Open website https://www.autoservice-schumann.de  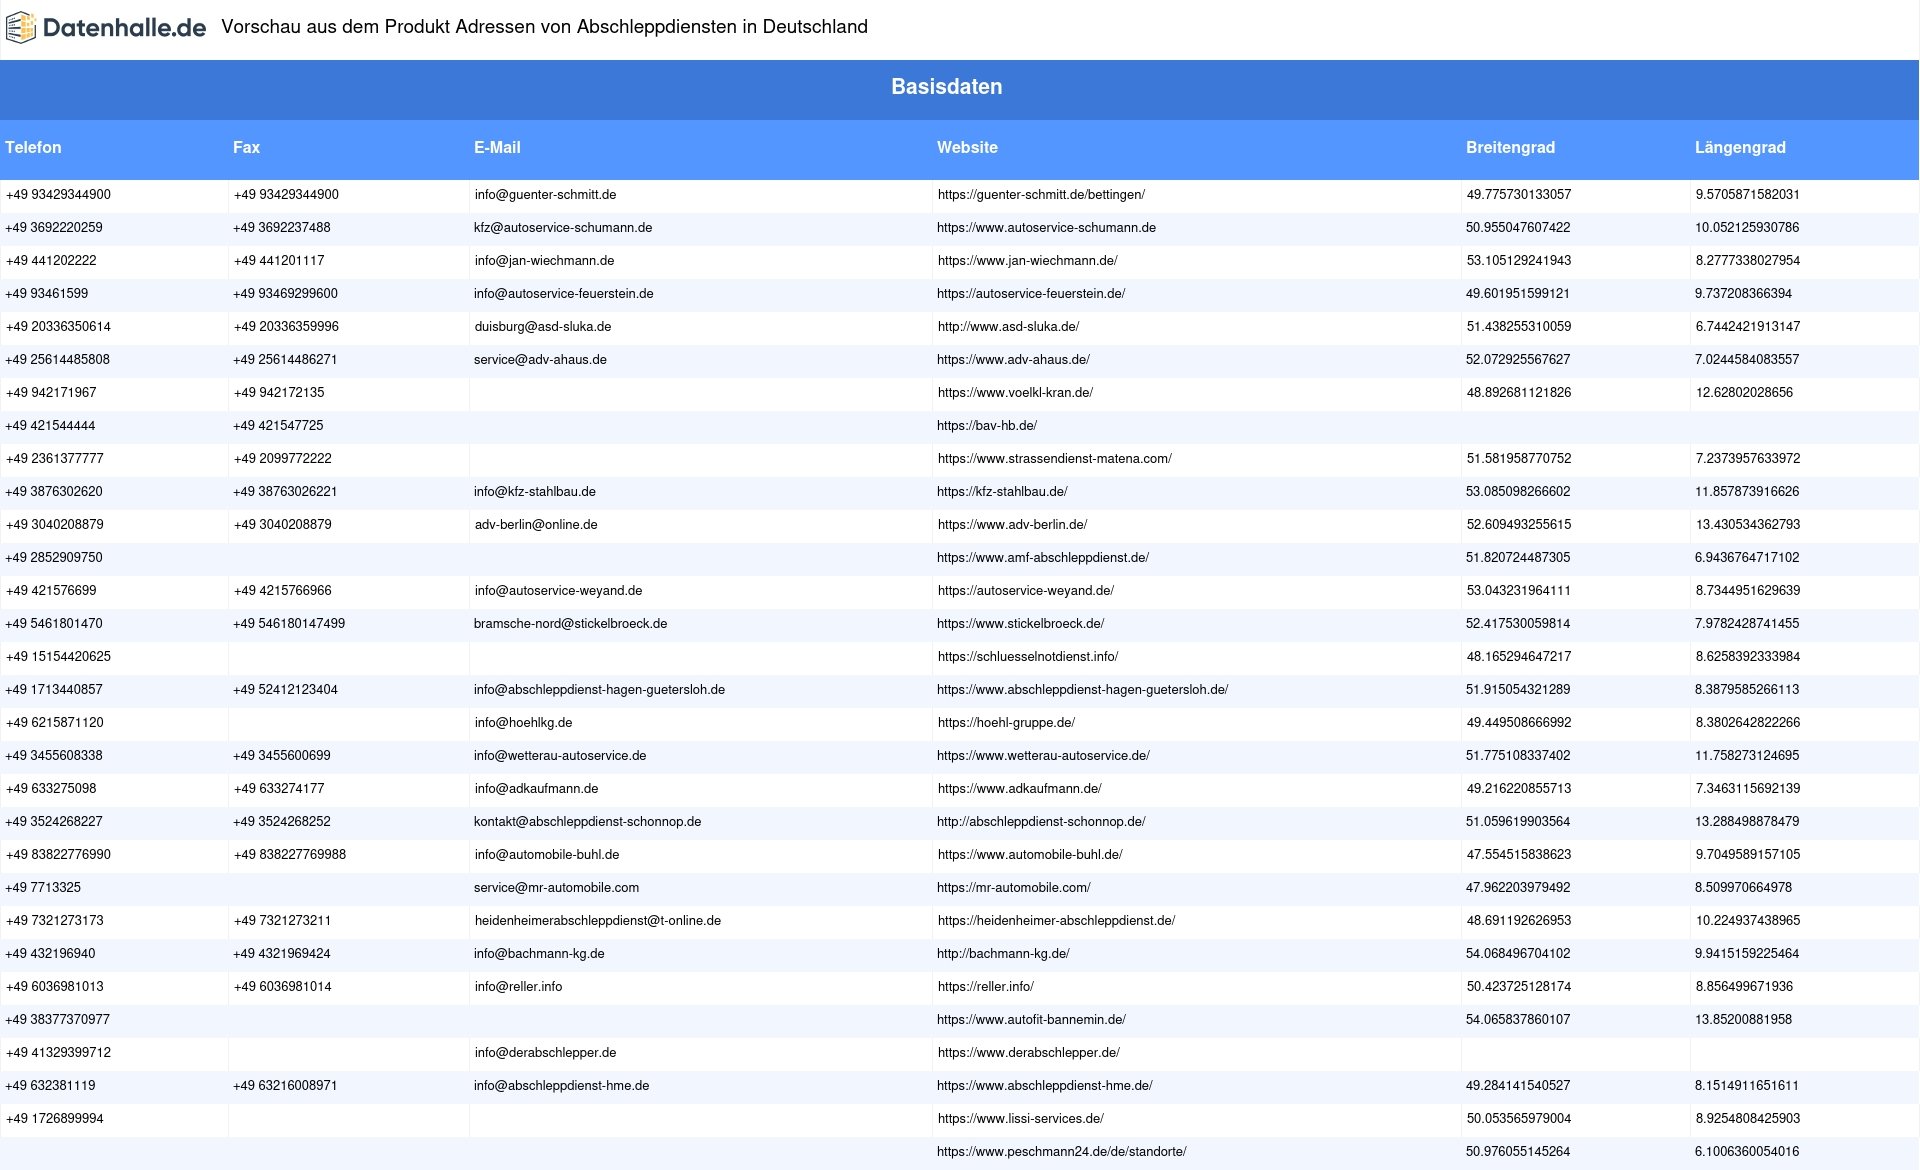pos(1046,228)
